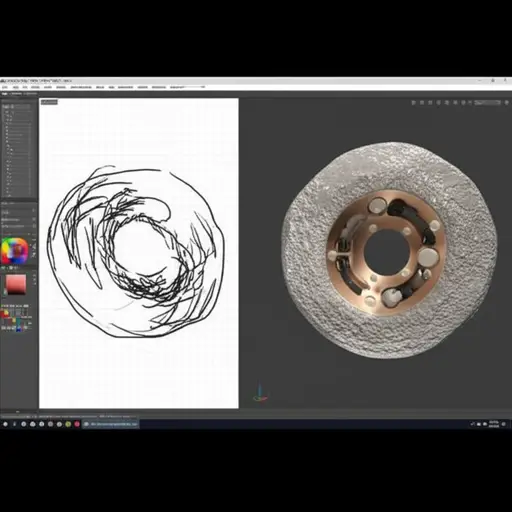Open the Windows Start button on taskbar
Image resolution: width=512 pixels, height=512 pixels.
tap(5, 424)
